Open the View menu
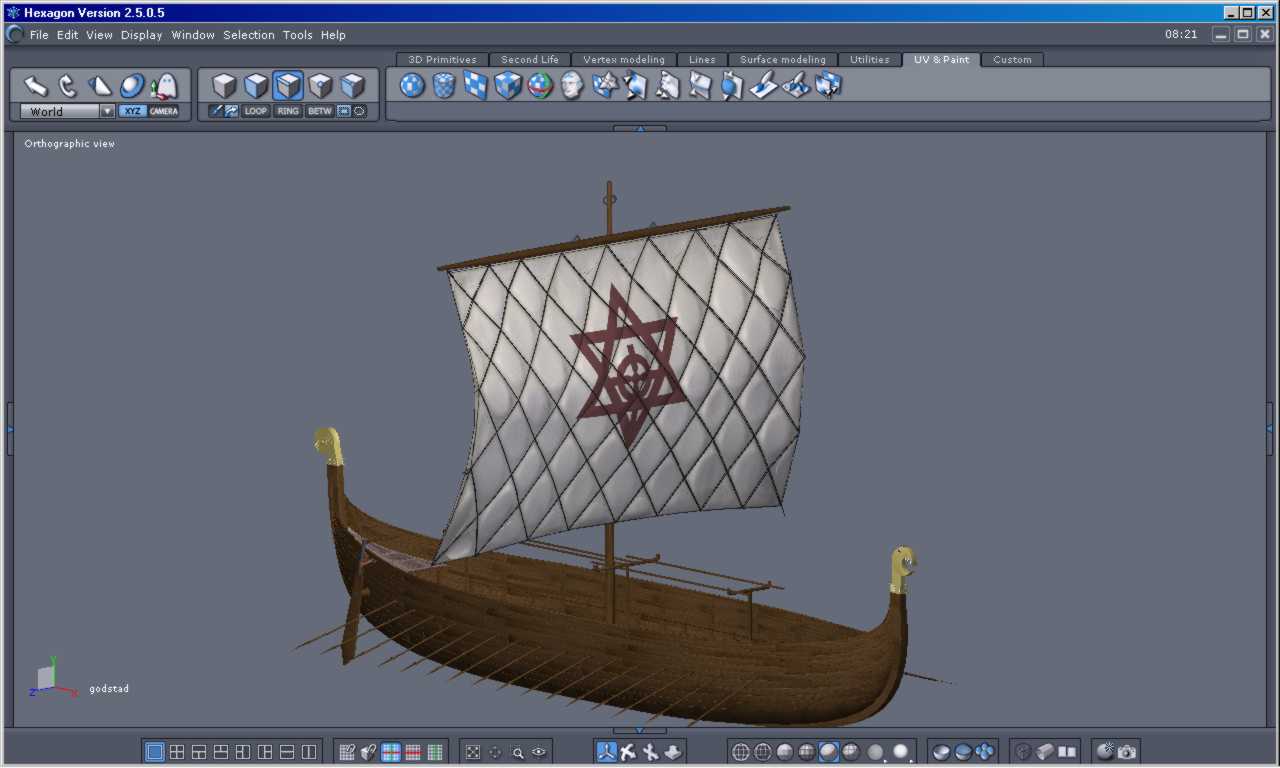Screen dimensions: 1280x768 pyautogui.click(x=99, y=35)
